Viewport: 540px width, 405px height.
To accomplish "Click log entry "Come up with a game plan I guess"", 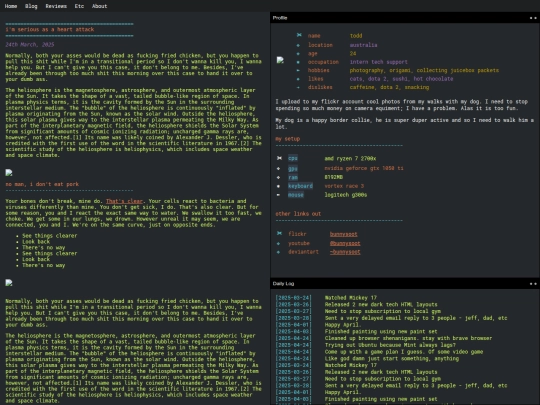I will click(404, 352).
